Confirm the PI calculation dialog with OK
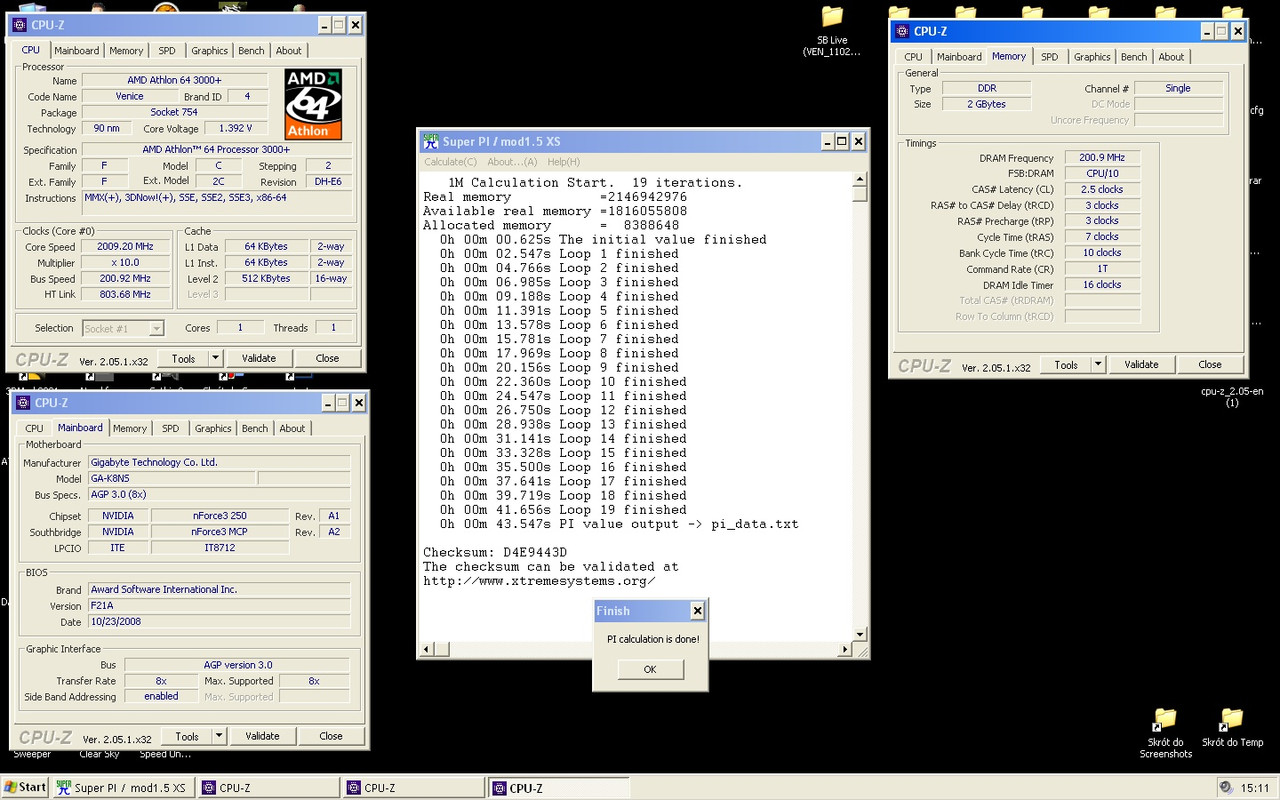The width and height of the screenshot is (1280, 800). (x=650, y=669)
